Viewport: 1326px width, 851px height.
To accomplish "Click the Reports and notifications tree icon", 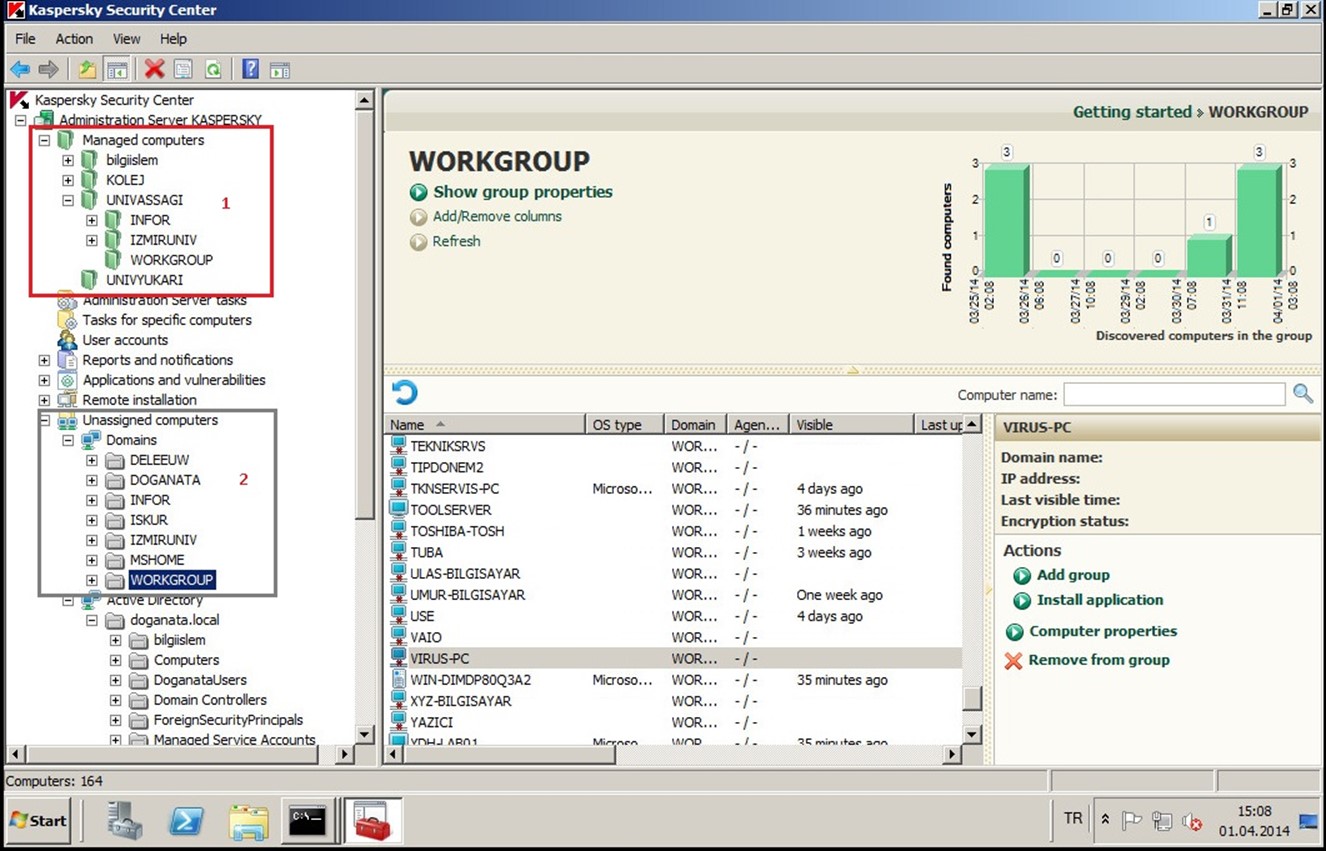I will [67, 360].
